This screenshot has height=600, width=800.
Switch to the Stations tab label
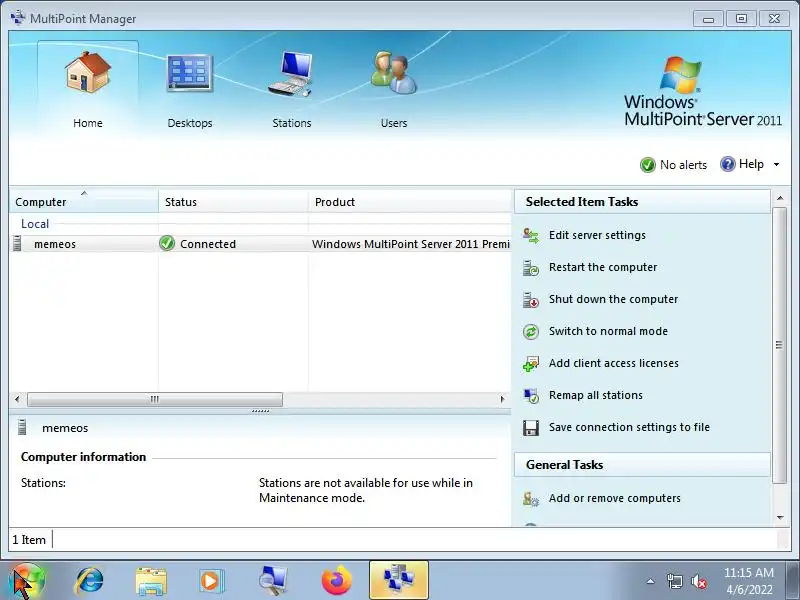pyautogui.click(x=291, y=123)
